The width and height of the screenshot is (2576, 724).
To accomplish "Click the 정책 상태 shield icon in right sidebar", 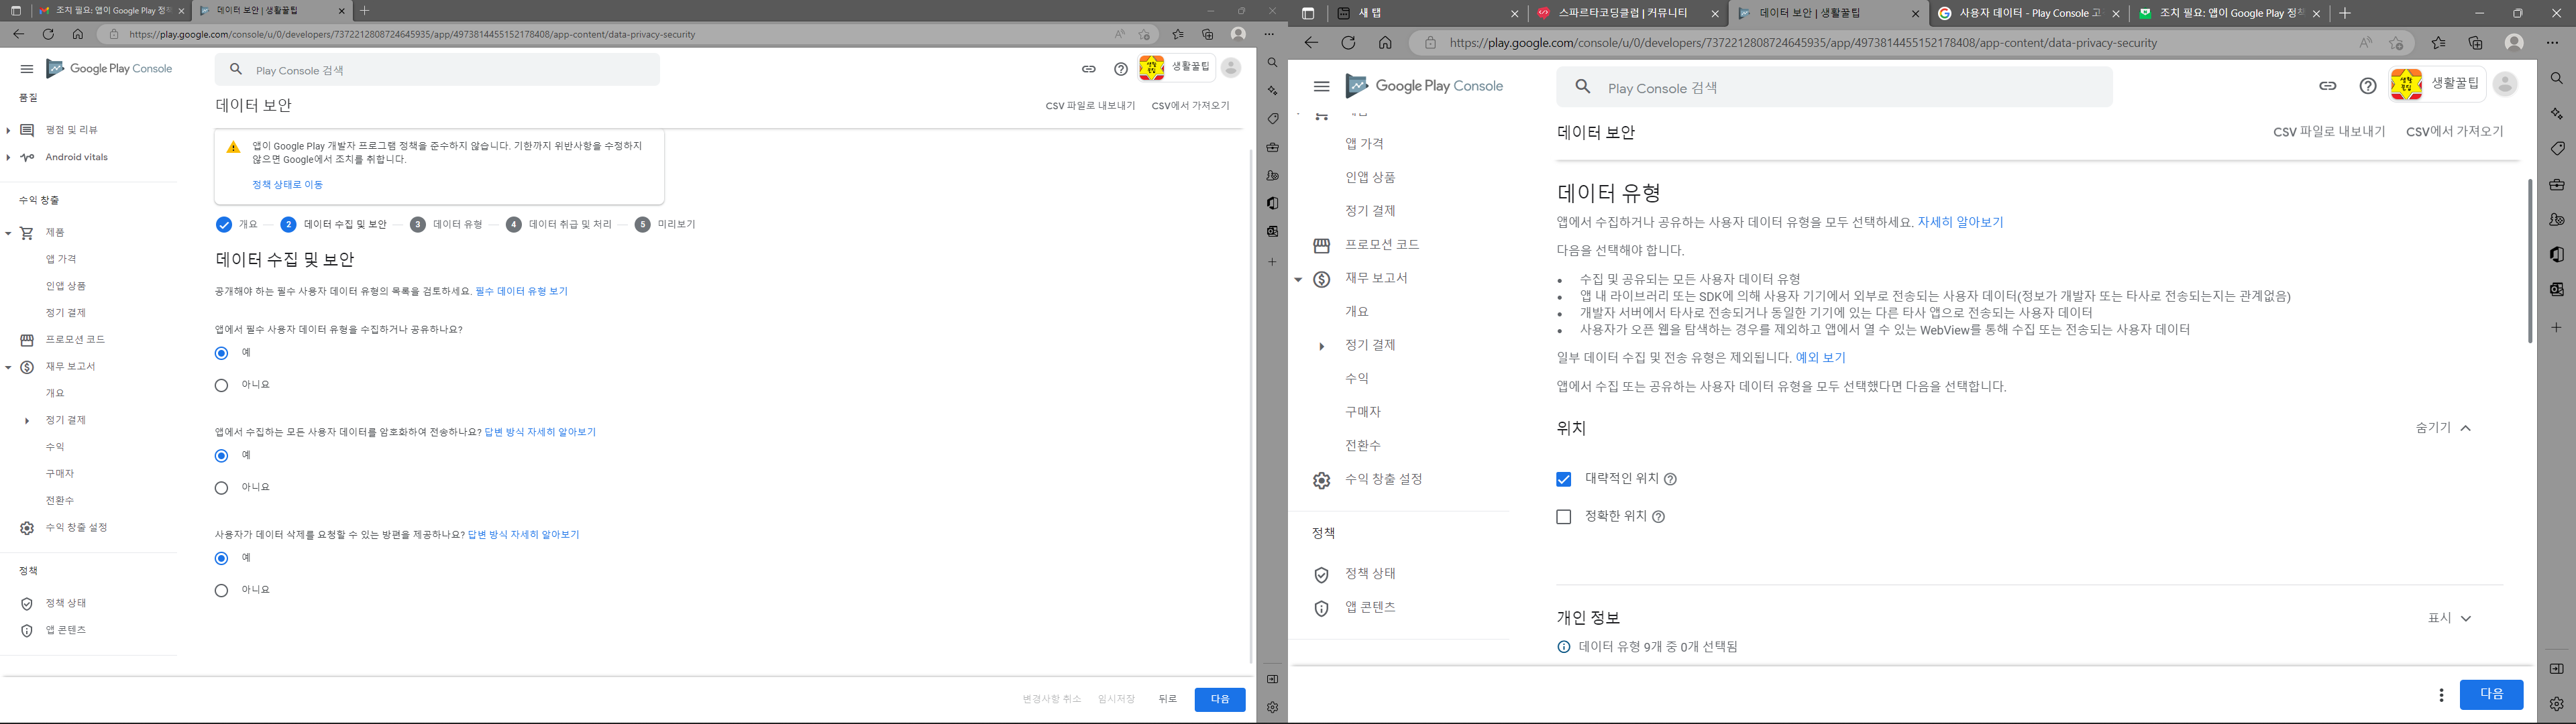I will (1321, 575).
